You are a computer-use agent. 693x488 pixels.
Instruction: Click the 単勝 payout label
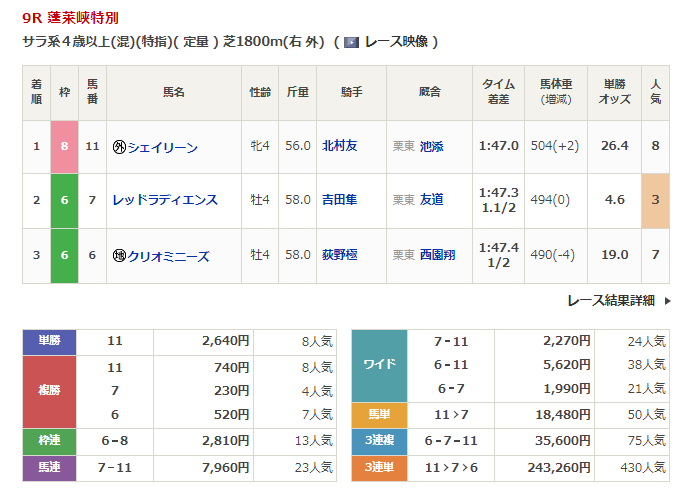(x=49, y=341)
